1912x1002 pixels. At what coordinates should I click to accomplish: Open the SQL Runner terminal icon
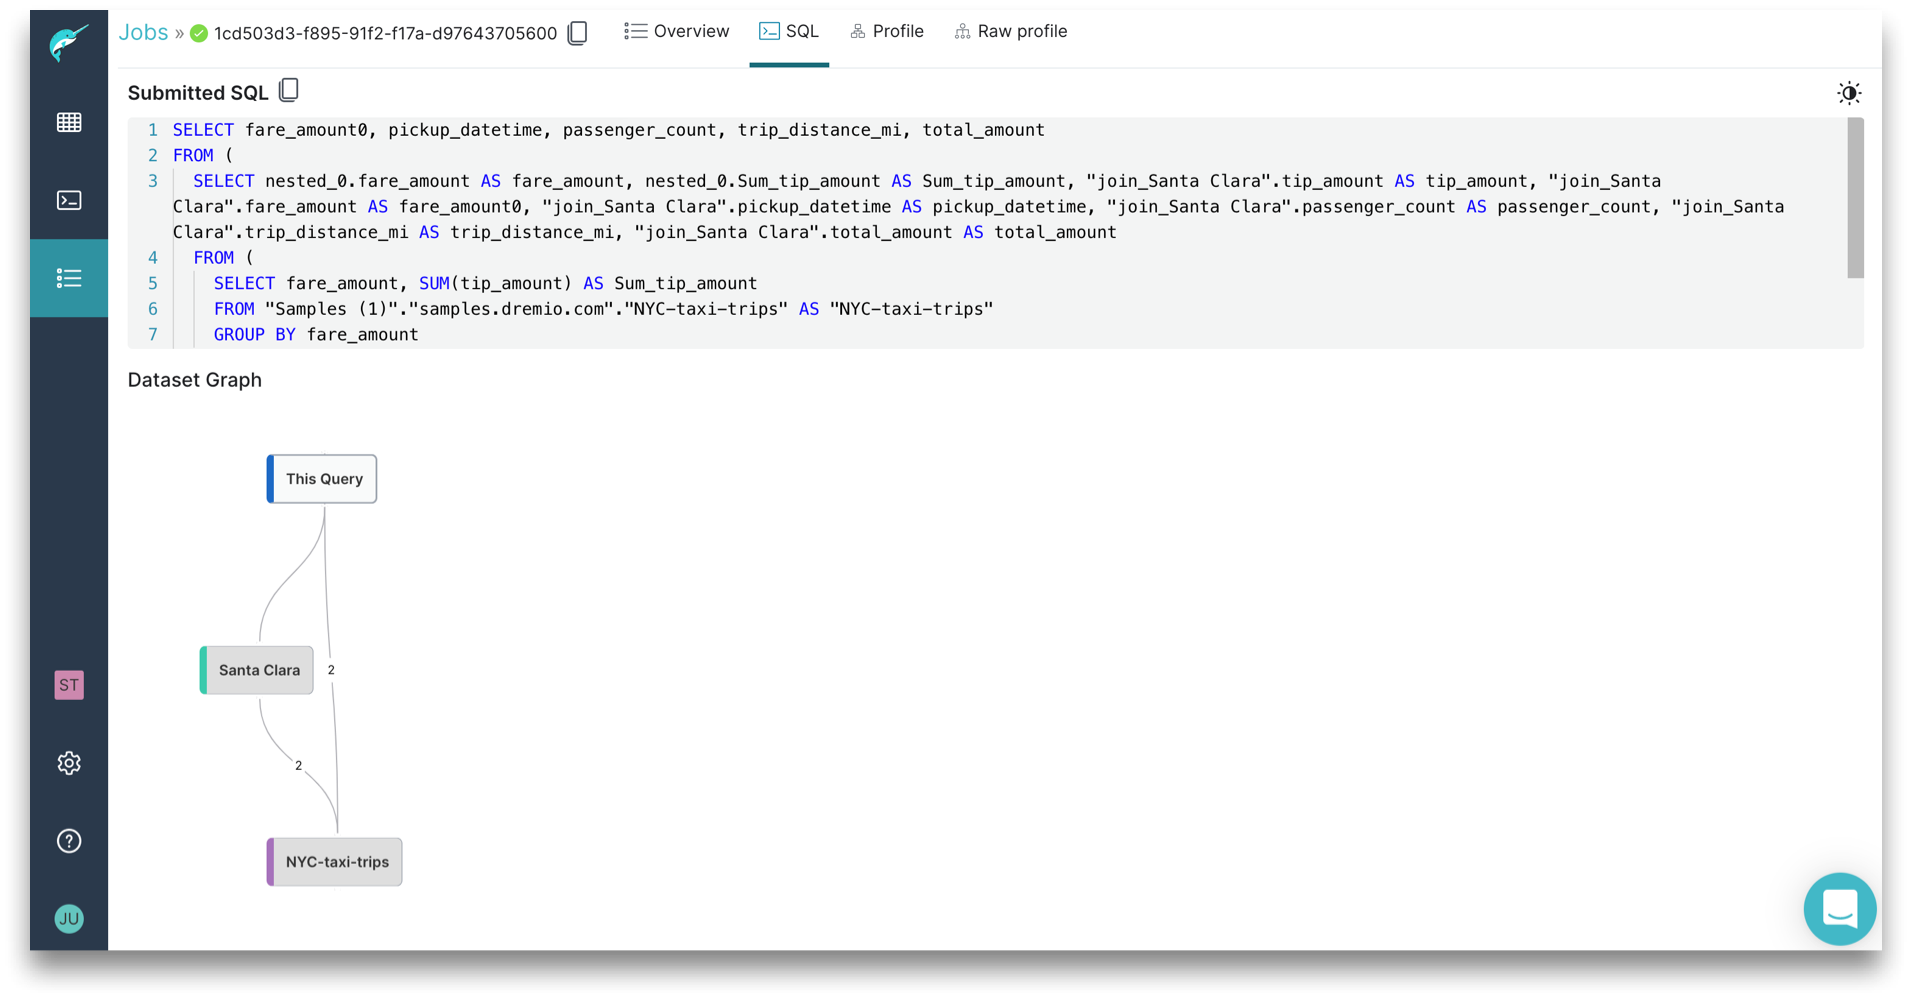pyautogui.click(x=68, y=200)
